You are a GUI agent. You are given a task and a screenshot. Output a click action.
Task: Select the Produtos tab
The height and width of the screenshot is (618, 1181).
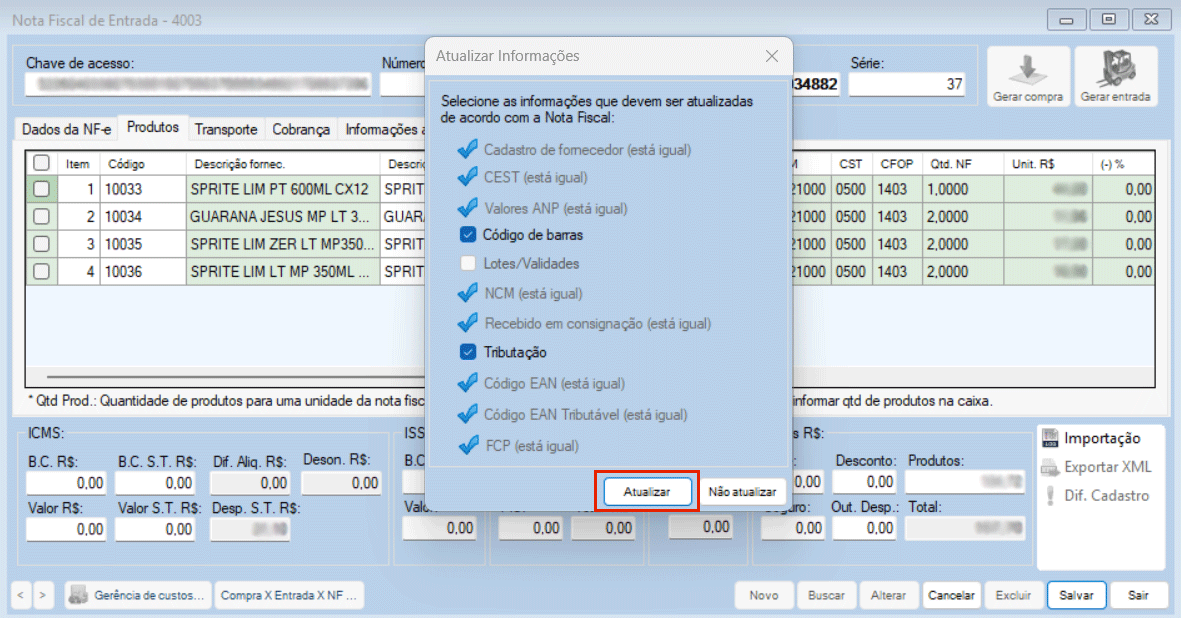coord(153,127)
